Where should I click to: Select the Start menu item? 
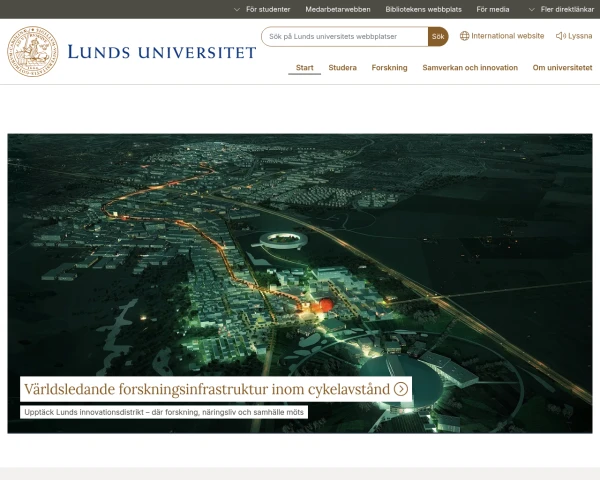tap(305, 68)
